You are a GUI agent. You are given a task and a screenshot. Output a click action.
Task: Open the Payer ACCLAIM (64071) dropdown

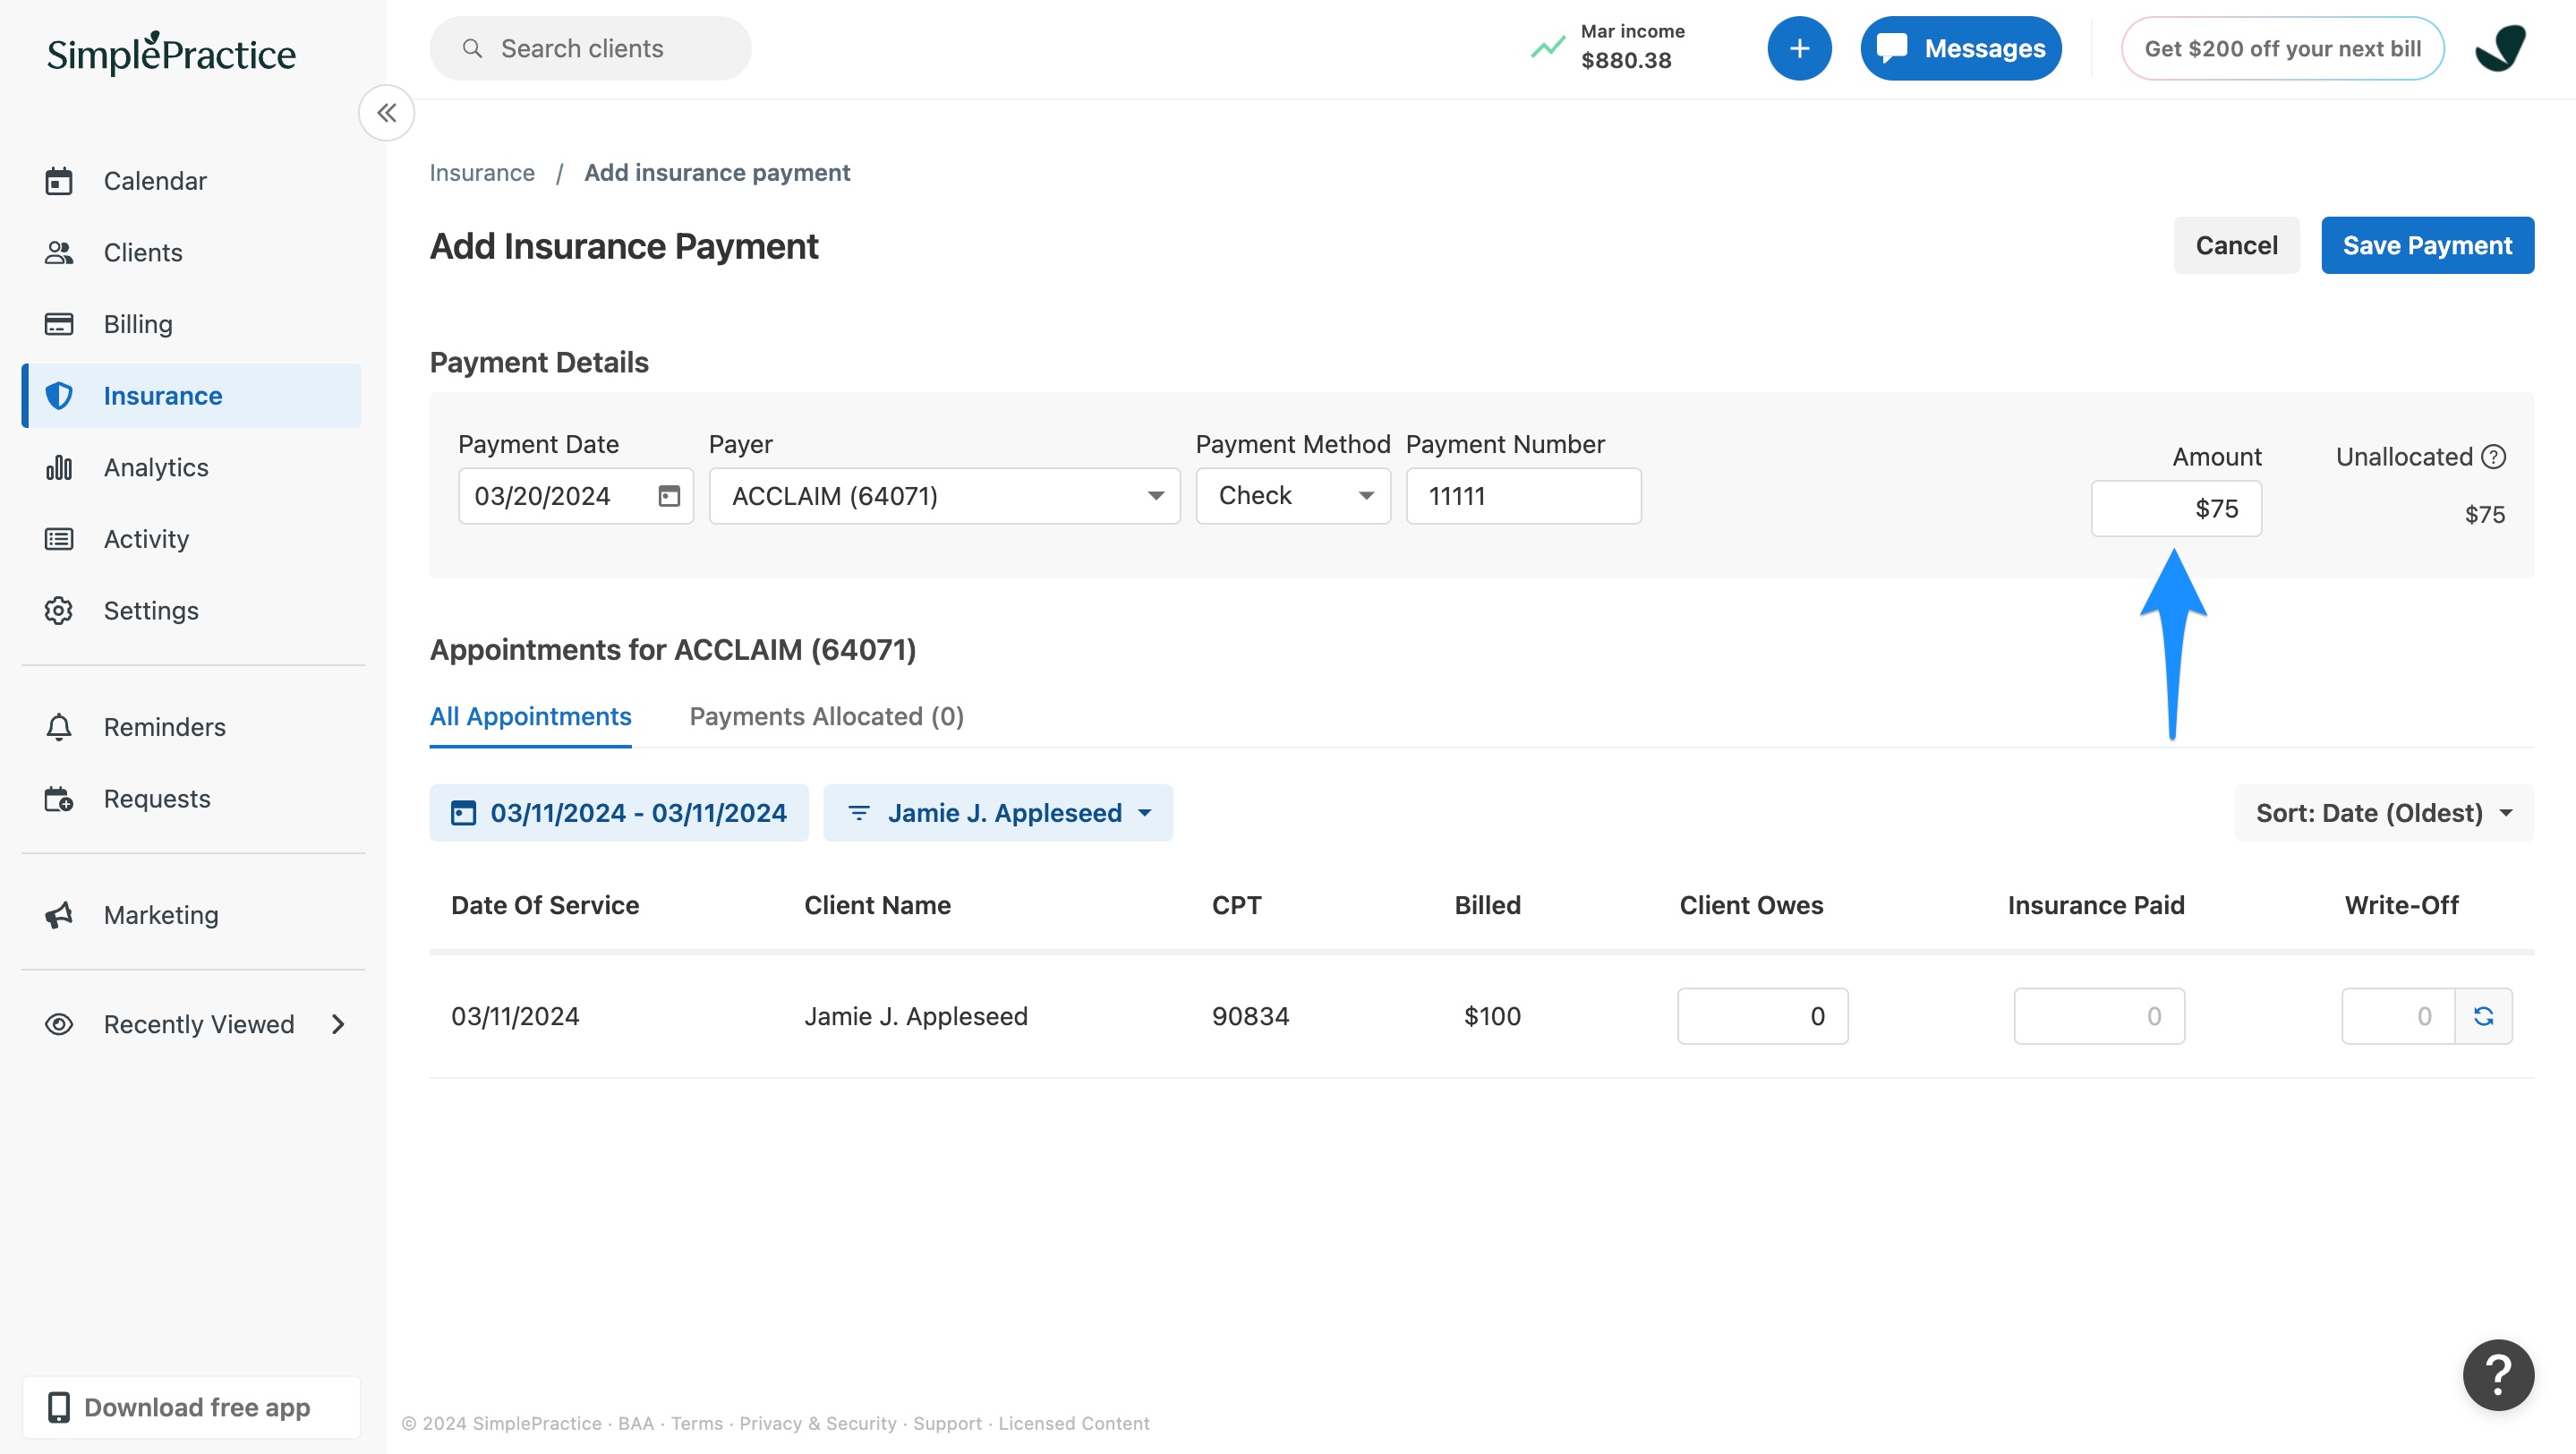click(944, 496)
